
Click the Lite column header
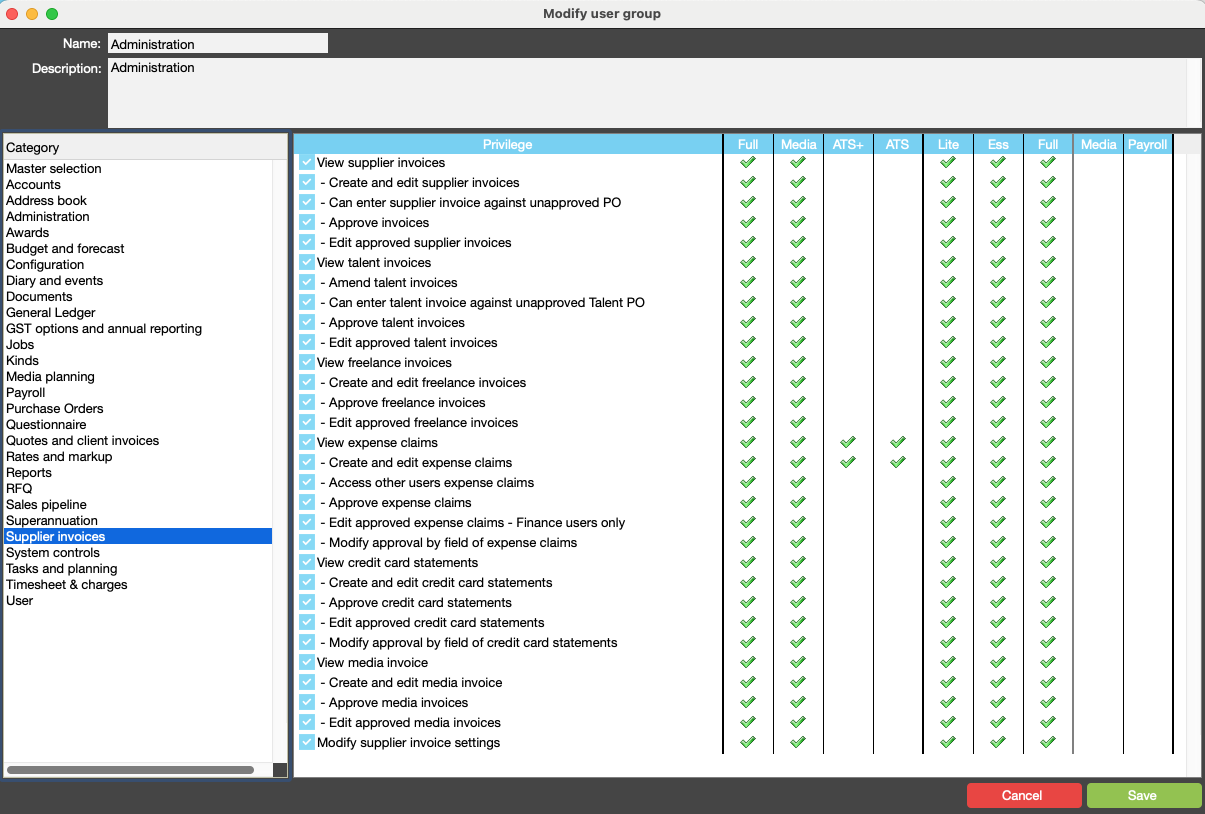(948, 144)
